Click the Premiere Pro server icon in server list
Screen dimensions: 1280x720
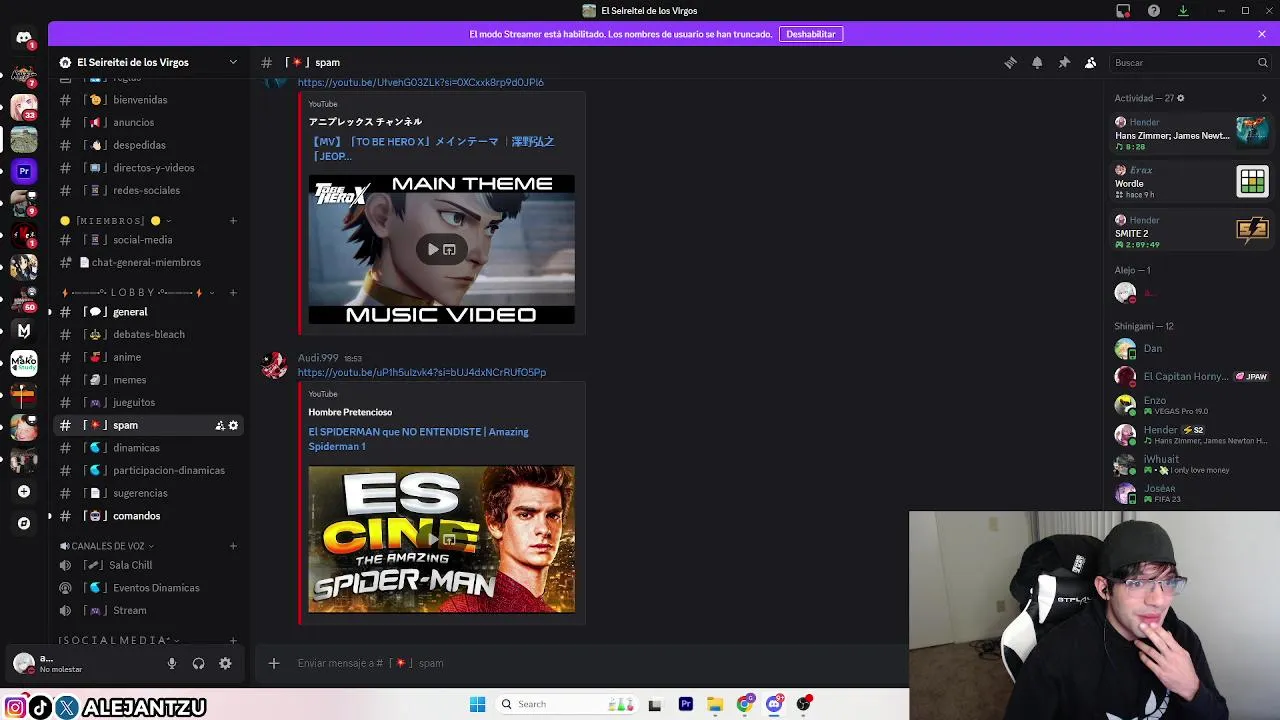coord(24,171)
